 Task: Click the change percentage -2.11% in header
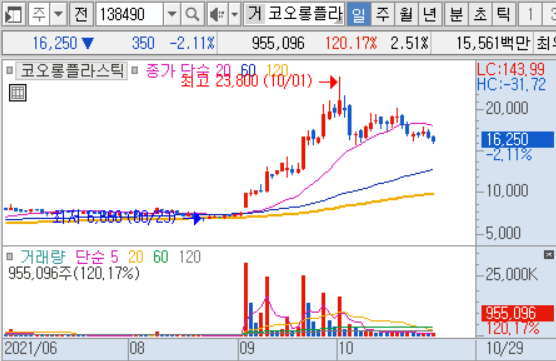point(192,44)
